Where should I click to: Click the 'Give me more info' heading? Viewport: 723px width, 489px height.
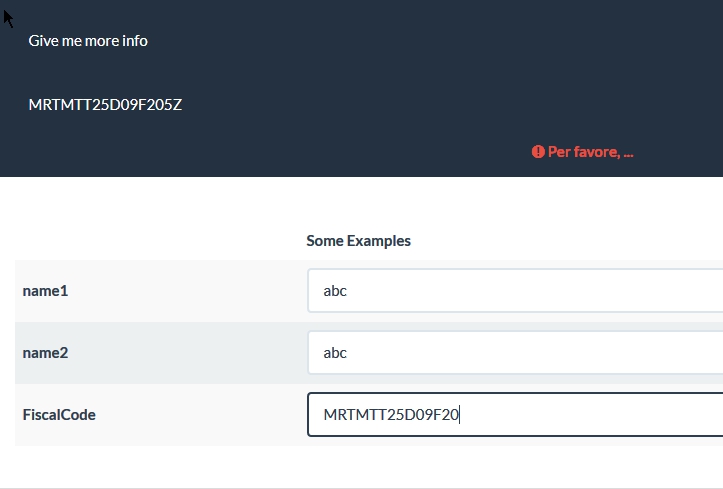click(88, 41)
